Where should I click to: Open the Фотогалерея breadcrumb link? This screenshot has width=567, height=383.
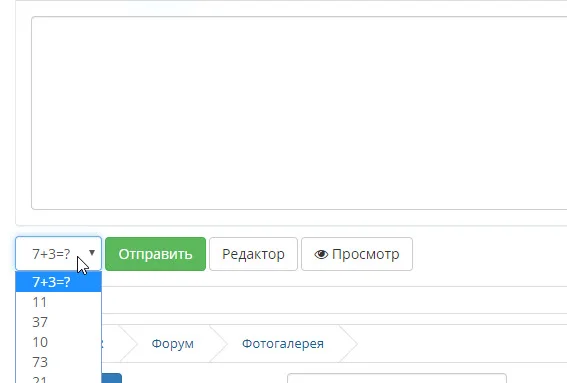[283, 343]
